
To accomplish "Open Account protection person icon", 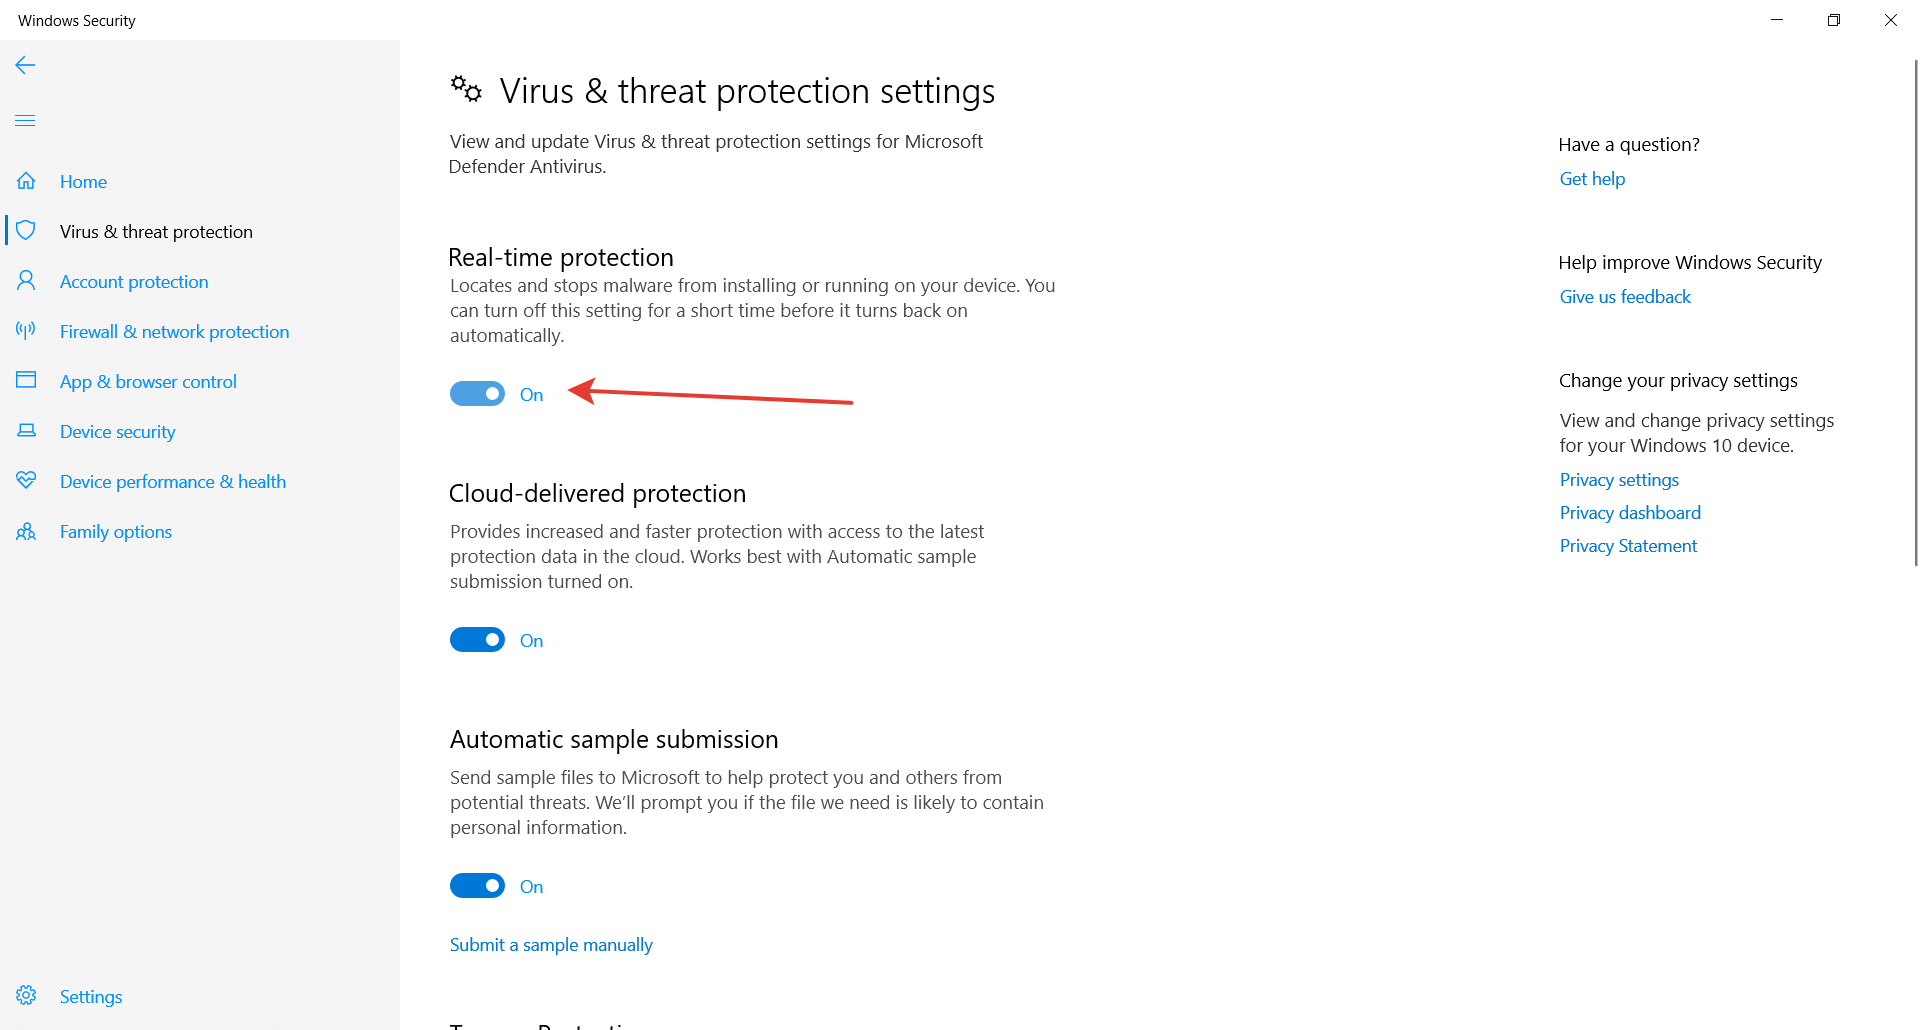I will pos(26,281).
